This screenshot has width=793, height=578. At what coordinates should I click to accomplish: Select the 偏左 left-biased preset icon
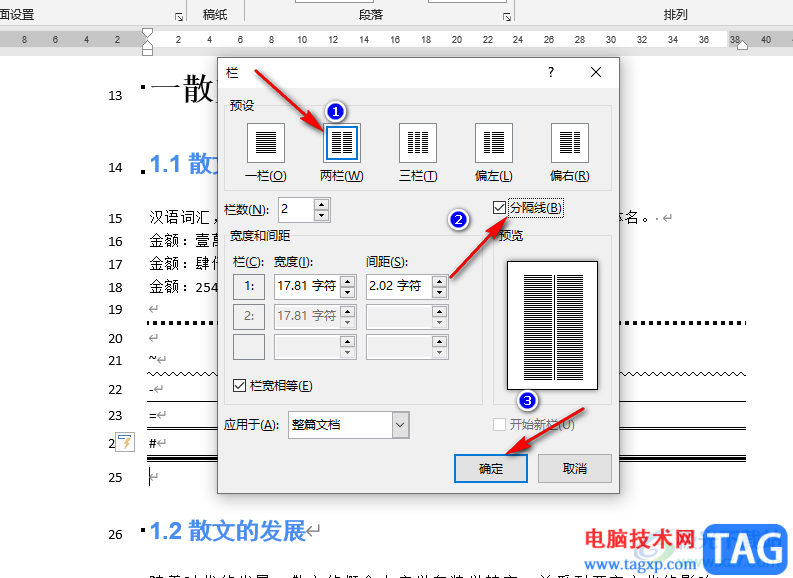494,143
